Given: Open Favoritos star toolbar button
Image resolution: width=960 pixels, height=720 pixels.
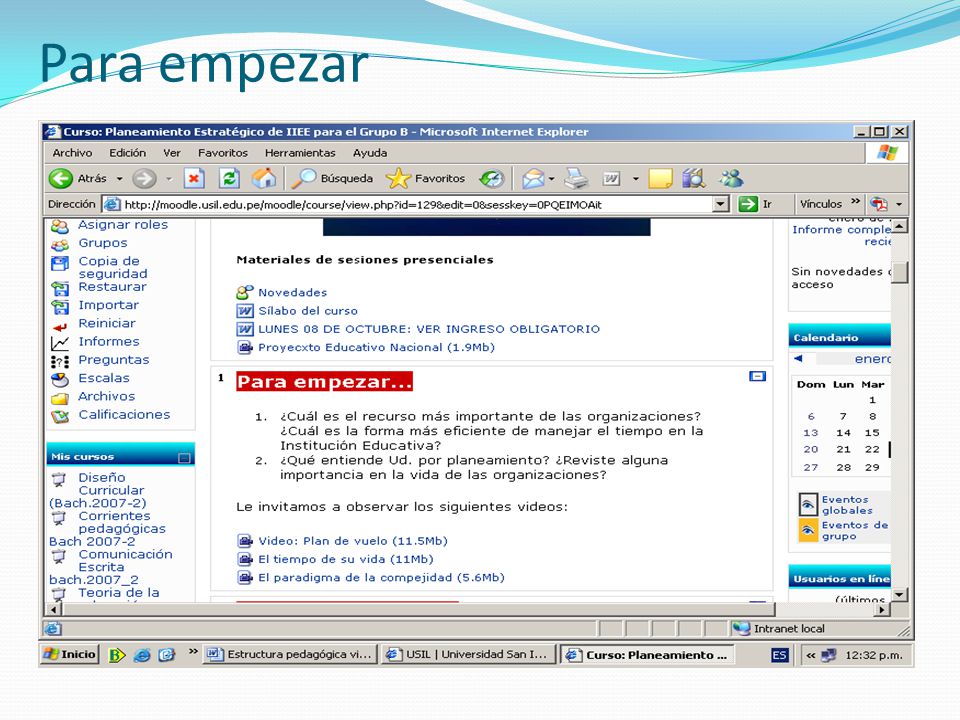Looking at the screenshot, I should 426,179.
